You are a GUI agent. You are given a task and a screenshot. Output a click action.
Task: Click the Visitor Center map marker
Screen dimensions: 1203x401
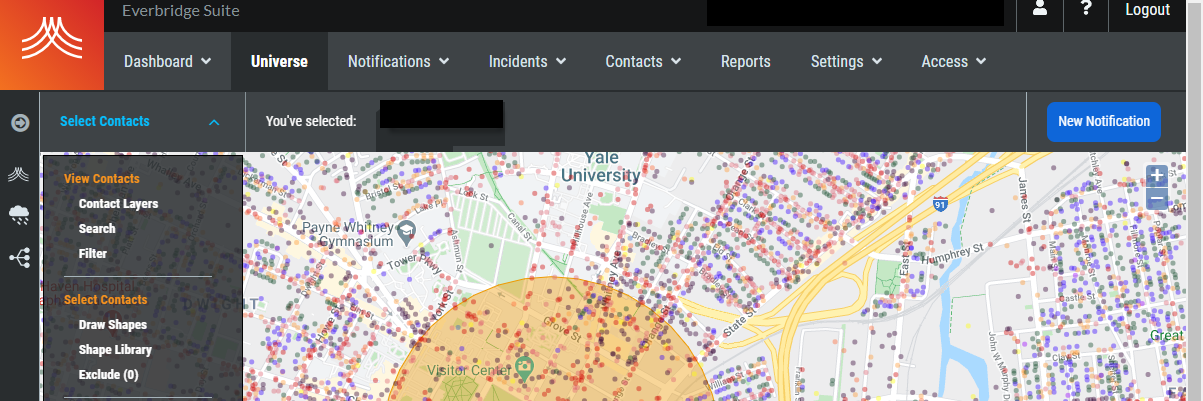click(523, 369)
